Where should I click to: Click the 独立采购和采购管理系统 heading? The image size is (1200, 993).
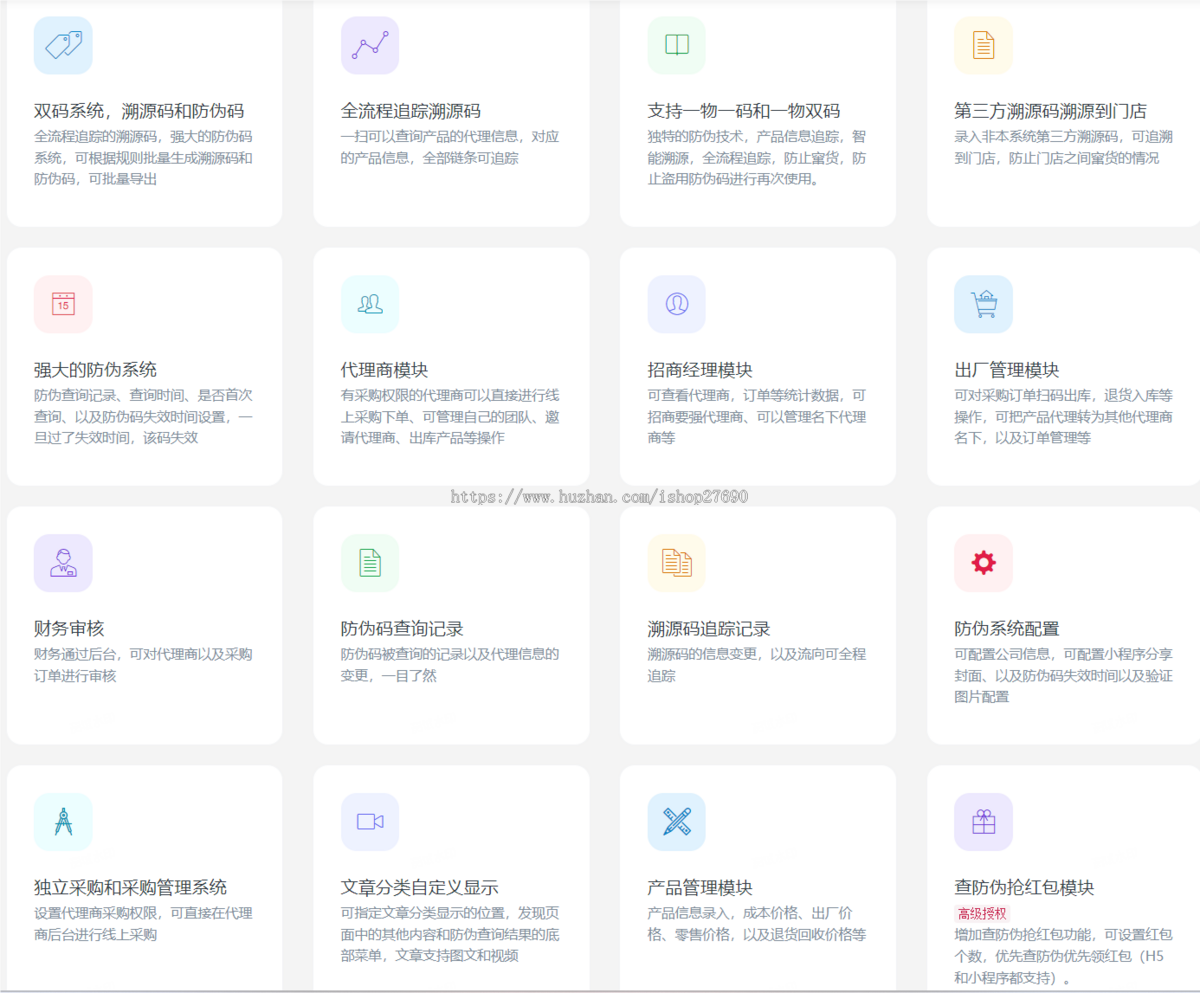click(x=131, y=888)
